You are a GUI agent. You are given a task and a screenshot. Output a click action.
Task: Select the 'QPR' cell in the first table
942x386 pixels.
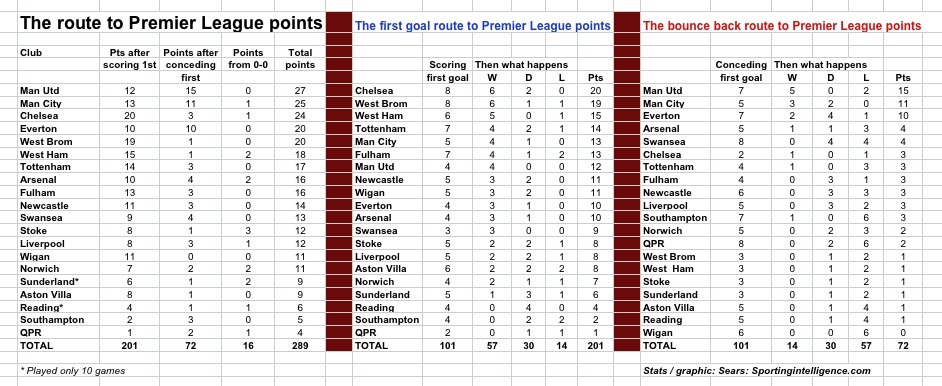[x=30, y=332]
